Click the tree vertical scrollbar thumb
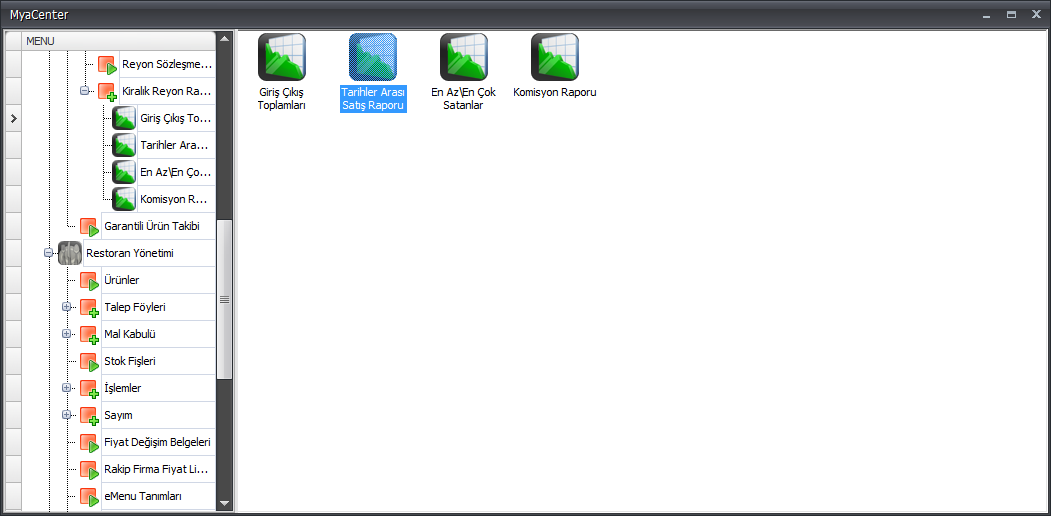 [225, 300]
